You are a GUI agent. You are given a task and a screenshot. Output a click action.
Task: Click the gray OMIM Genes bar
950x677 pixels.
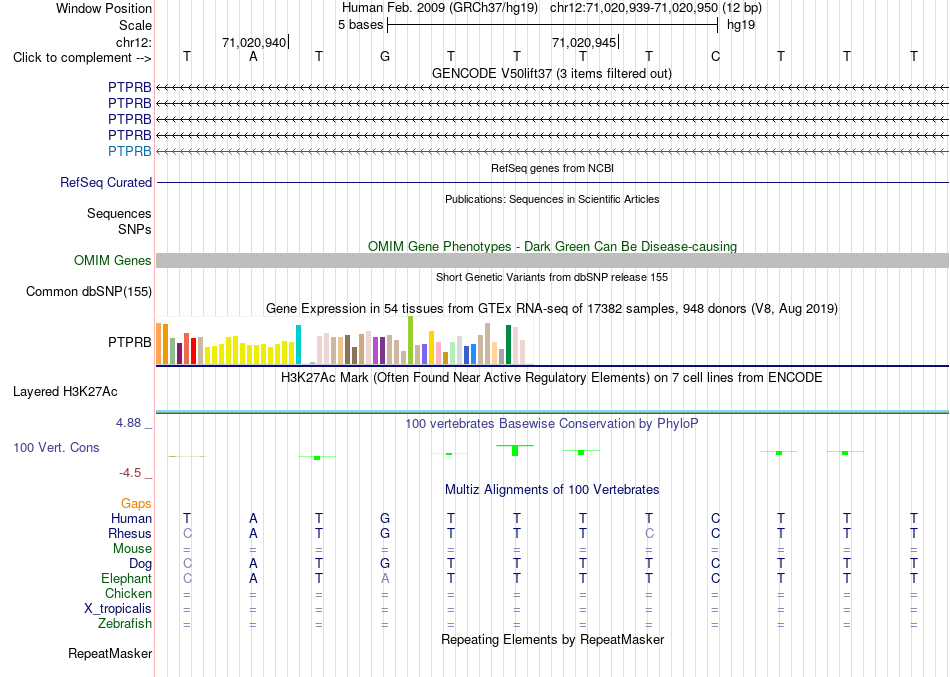tap(552, 261)
